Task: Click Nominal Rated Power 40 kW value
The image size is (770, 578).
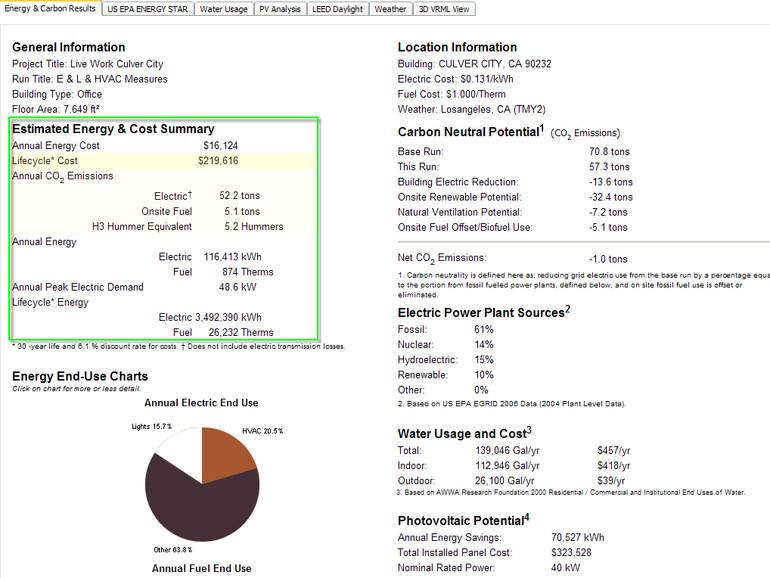Action: (565, 568)
